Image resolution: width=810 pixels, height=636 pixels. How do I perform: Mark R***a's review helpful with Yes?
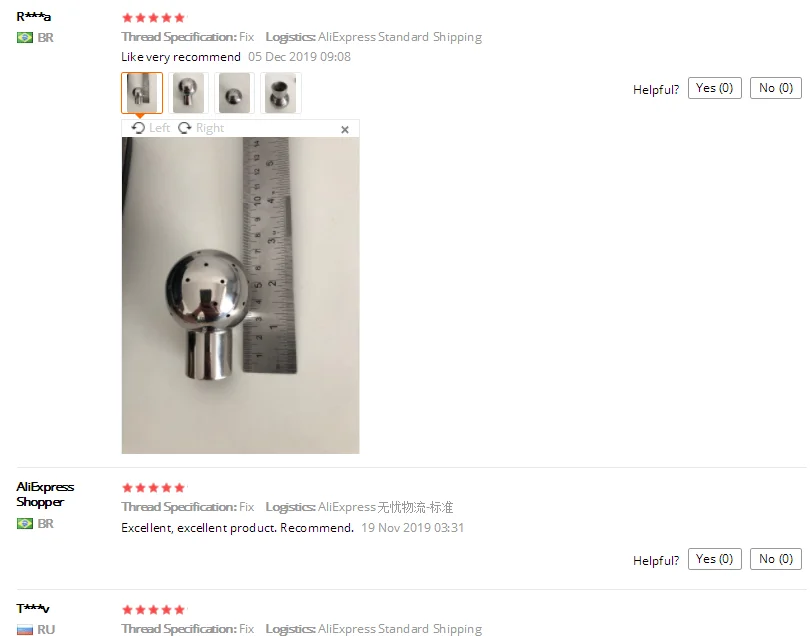[x=714, y=88]
